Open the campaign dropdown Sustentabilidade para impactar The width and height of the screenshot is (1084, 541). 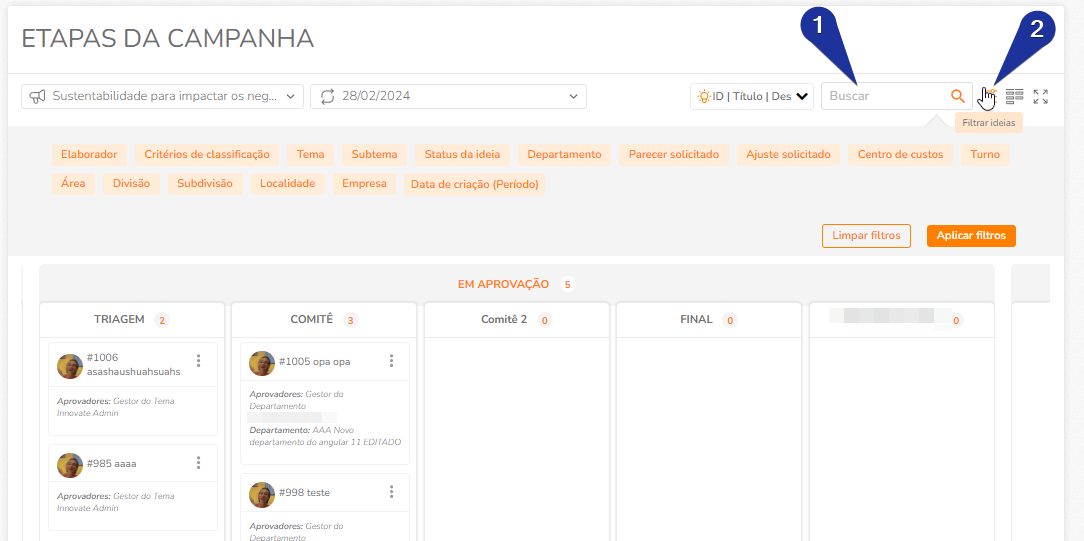[x=162, y=96]
